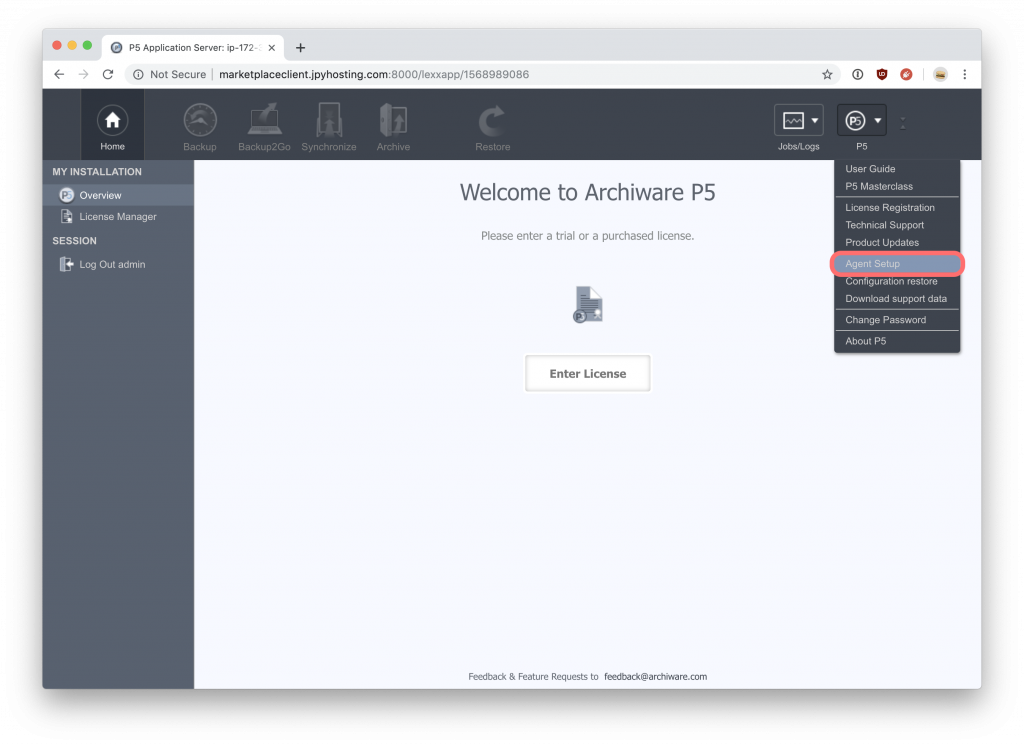Click the circled info extension icon

pos(857,74)
